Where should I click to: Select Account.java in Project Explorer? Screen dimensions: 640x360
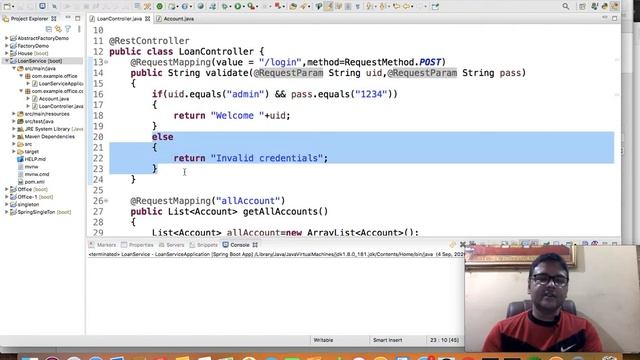[x=53, y=99]
